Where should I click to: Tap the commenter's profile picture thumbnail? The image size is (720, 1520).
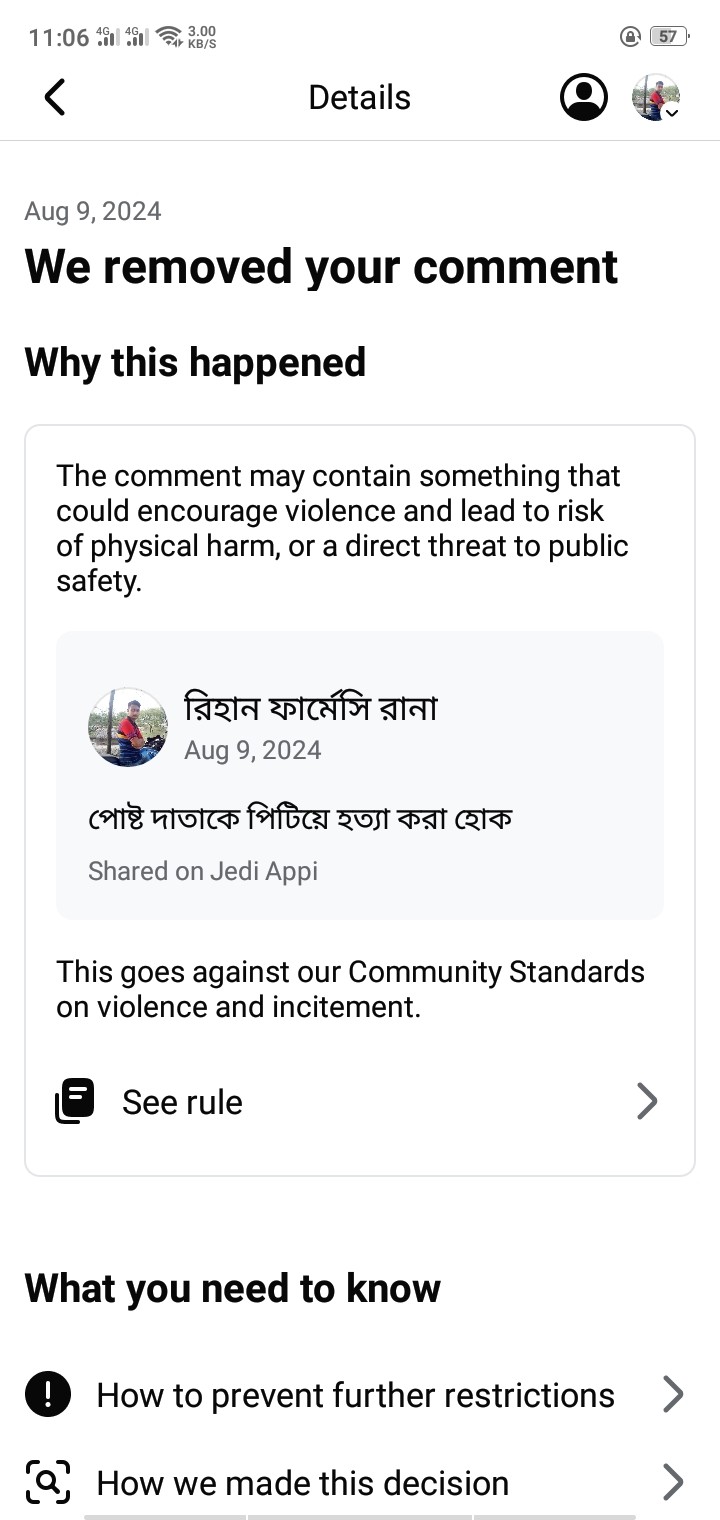(128, 727)
